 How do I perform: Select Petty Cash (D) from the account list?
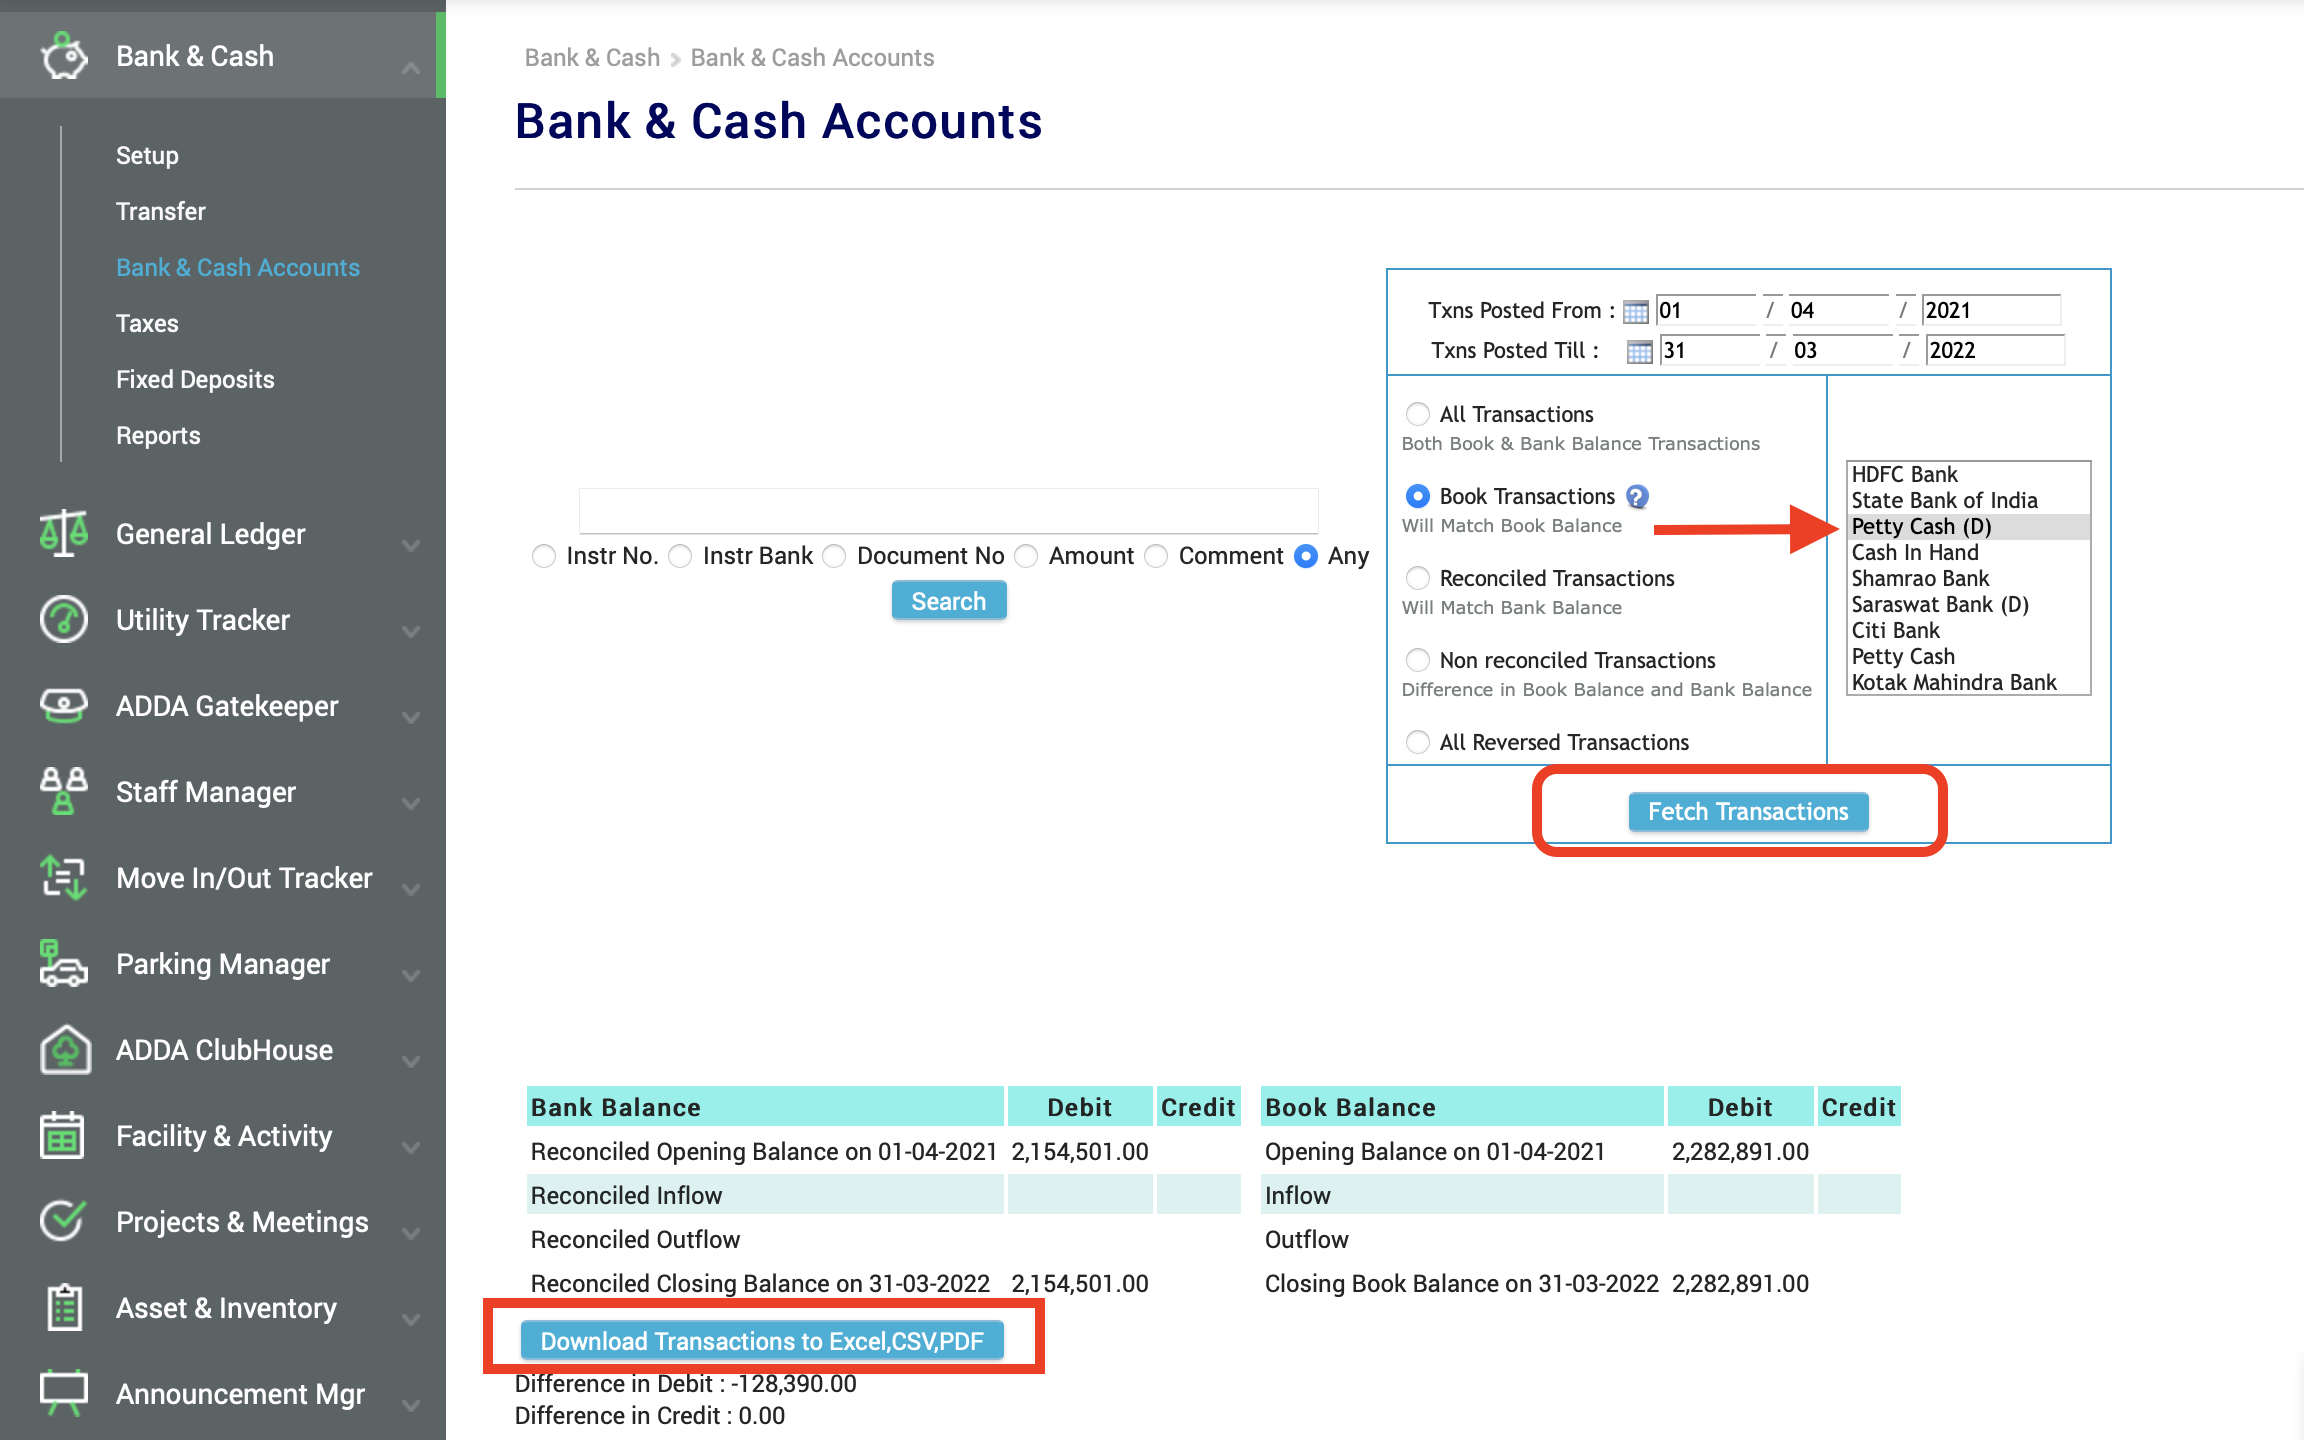1920,526
